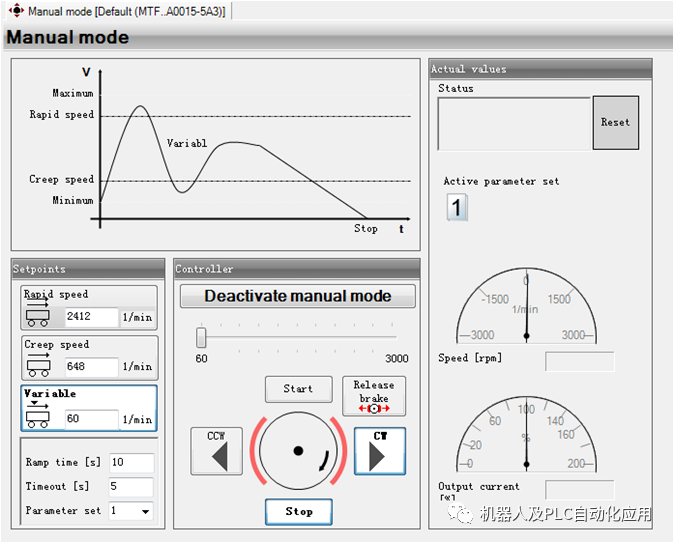Click the Actual values panel header
Viewport: 674px width, 543px height.
540,69
